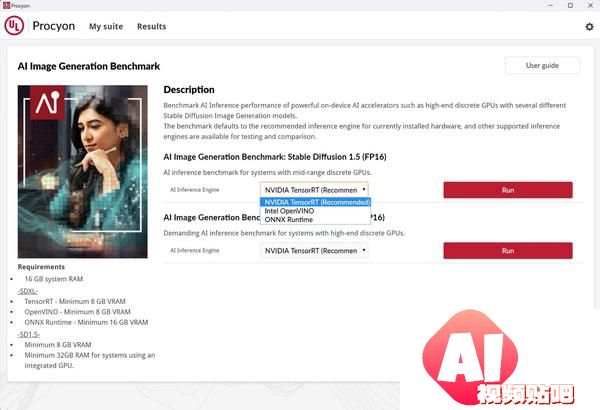Click the Procyon app icon in title bar
Viewport: 600px width, 410px height.
6,5
